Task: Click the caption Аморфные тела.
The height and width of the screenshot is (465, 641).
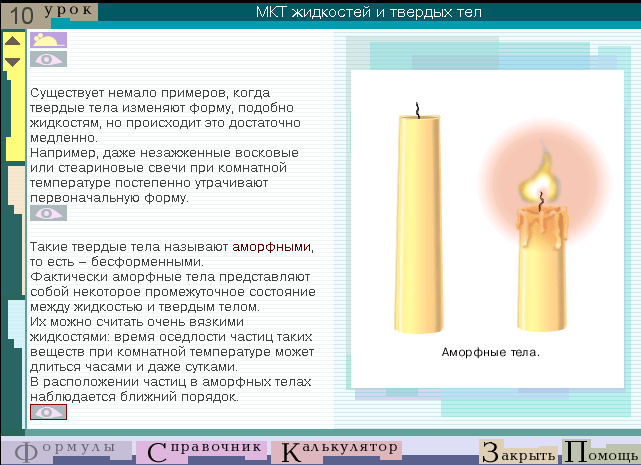Action: point(491,352)
